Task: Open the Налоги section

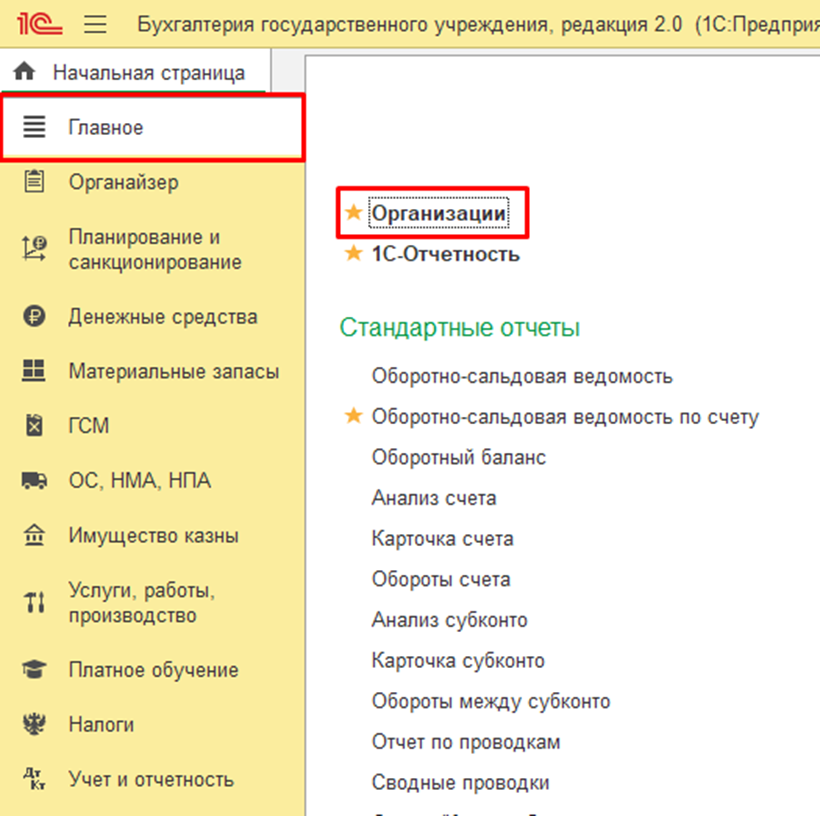Action: point(152,724)
